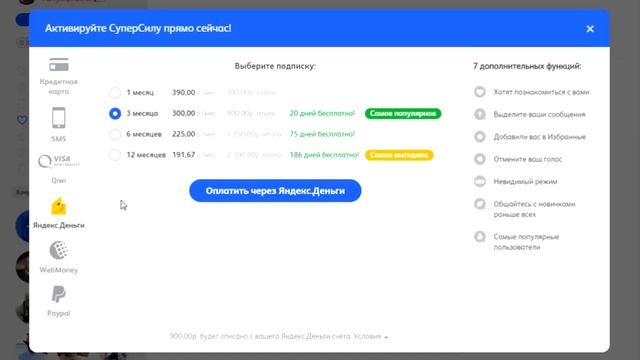Click the 191,67 price value
640x360 pixels.
(x=184, y=155)
